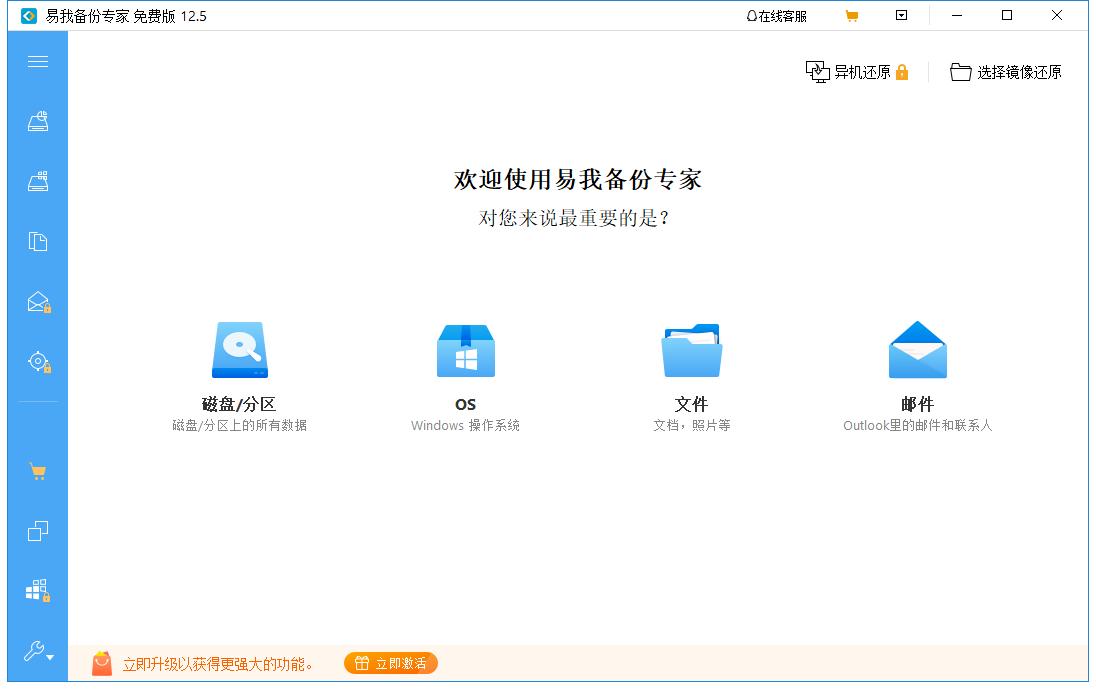Select the 磁盘/分区 backup icon
This screenshot has width=1096, height=689.
pos(239,350)
